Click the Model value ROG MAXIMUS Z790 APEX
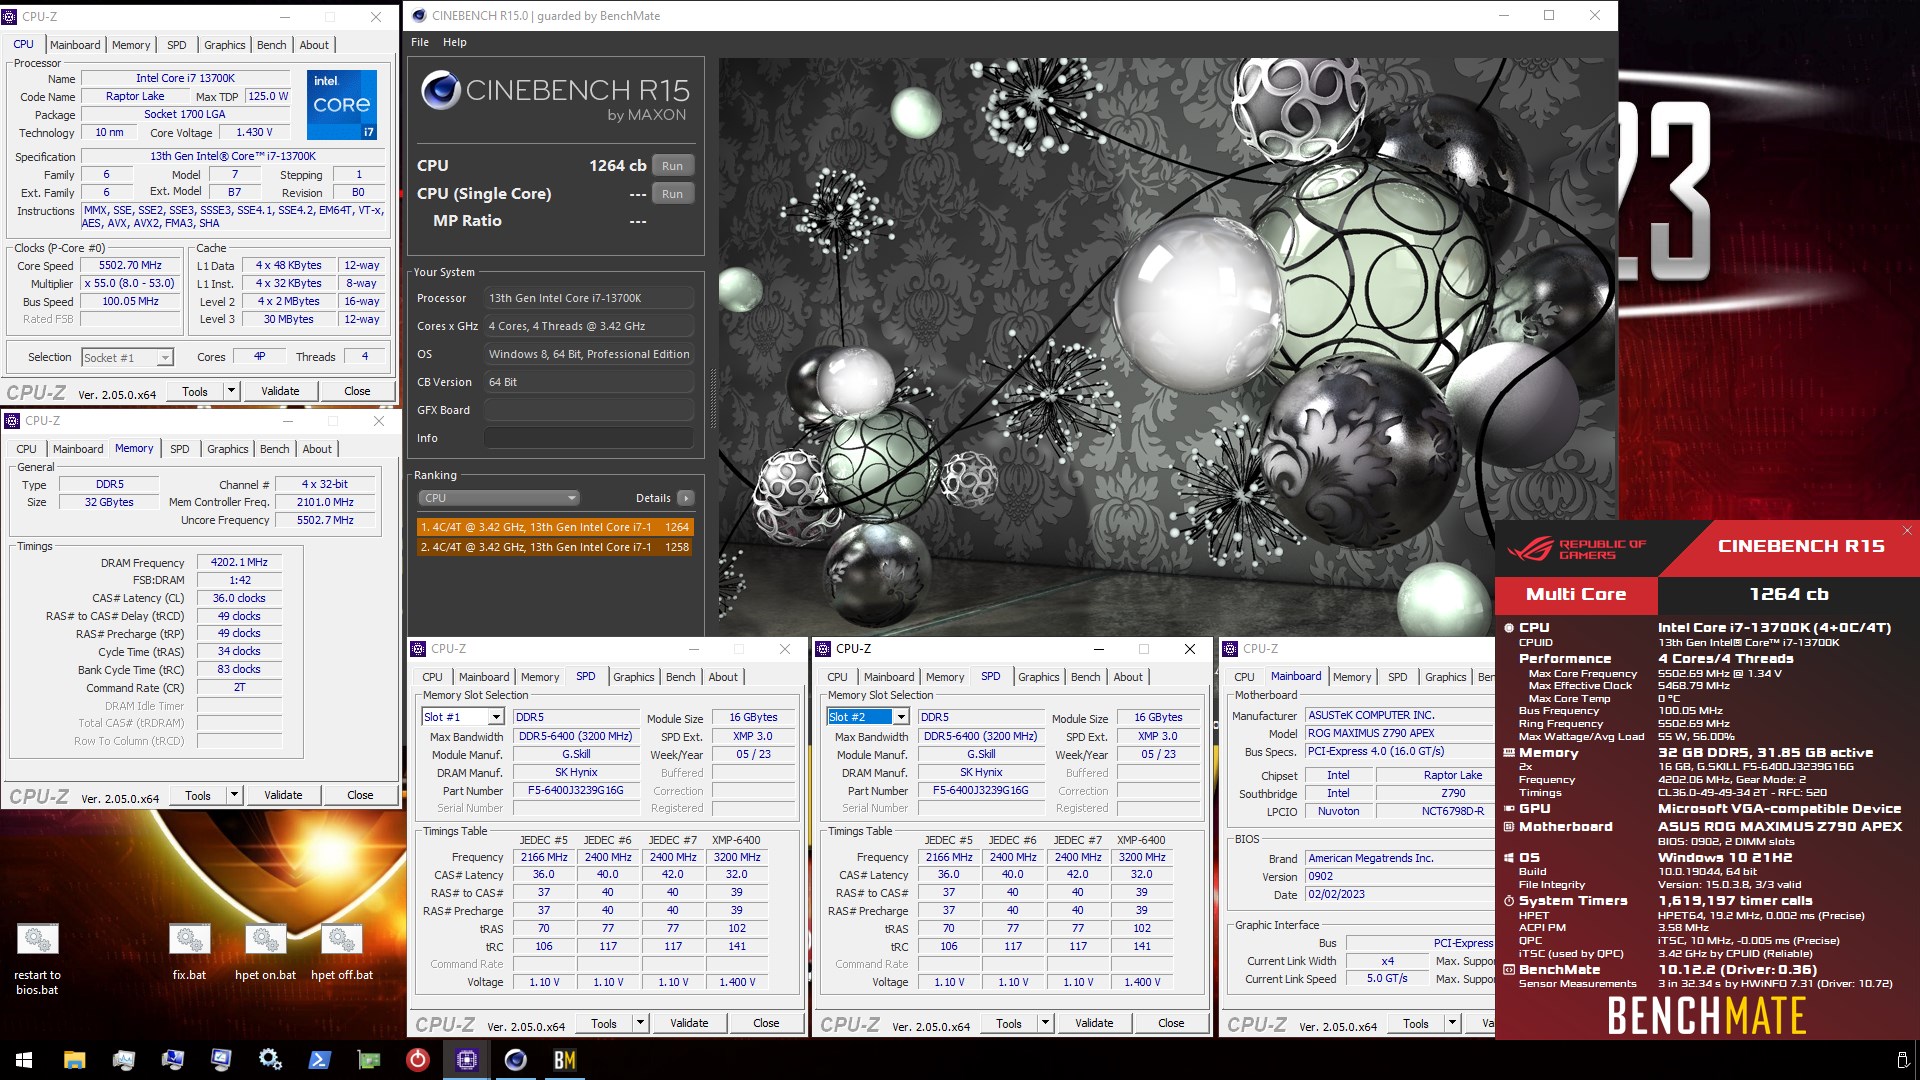This screenshot has width=1920, height=1080. coord(1400,733)
